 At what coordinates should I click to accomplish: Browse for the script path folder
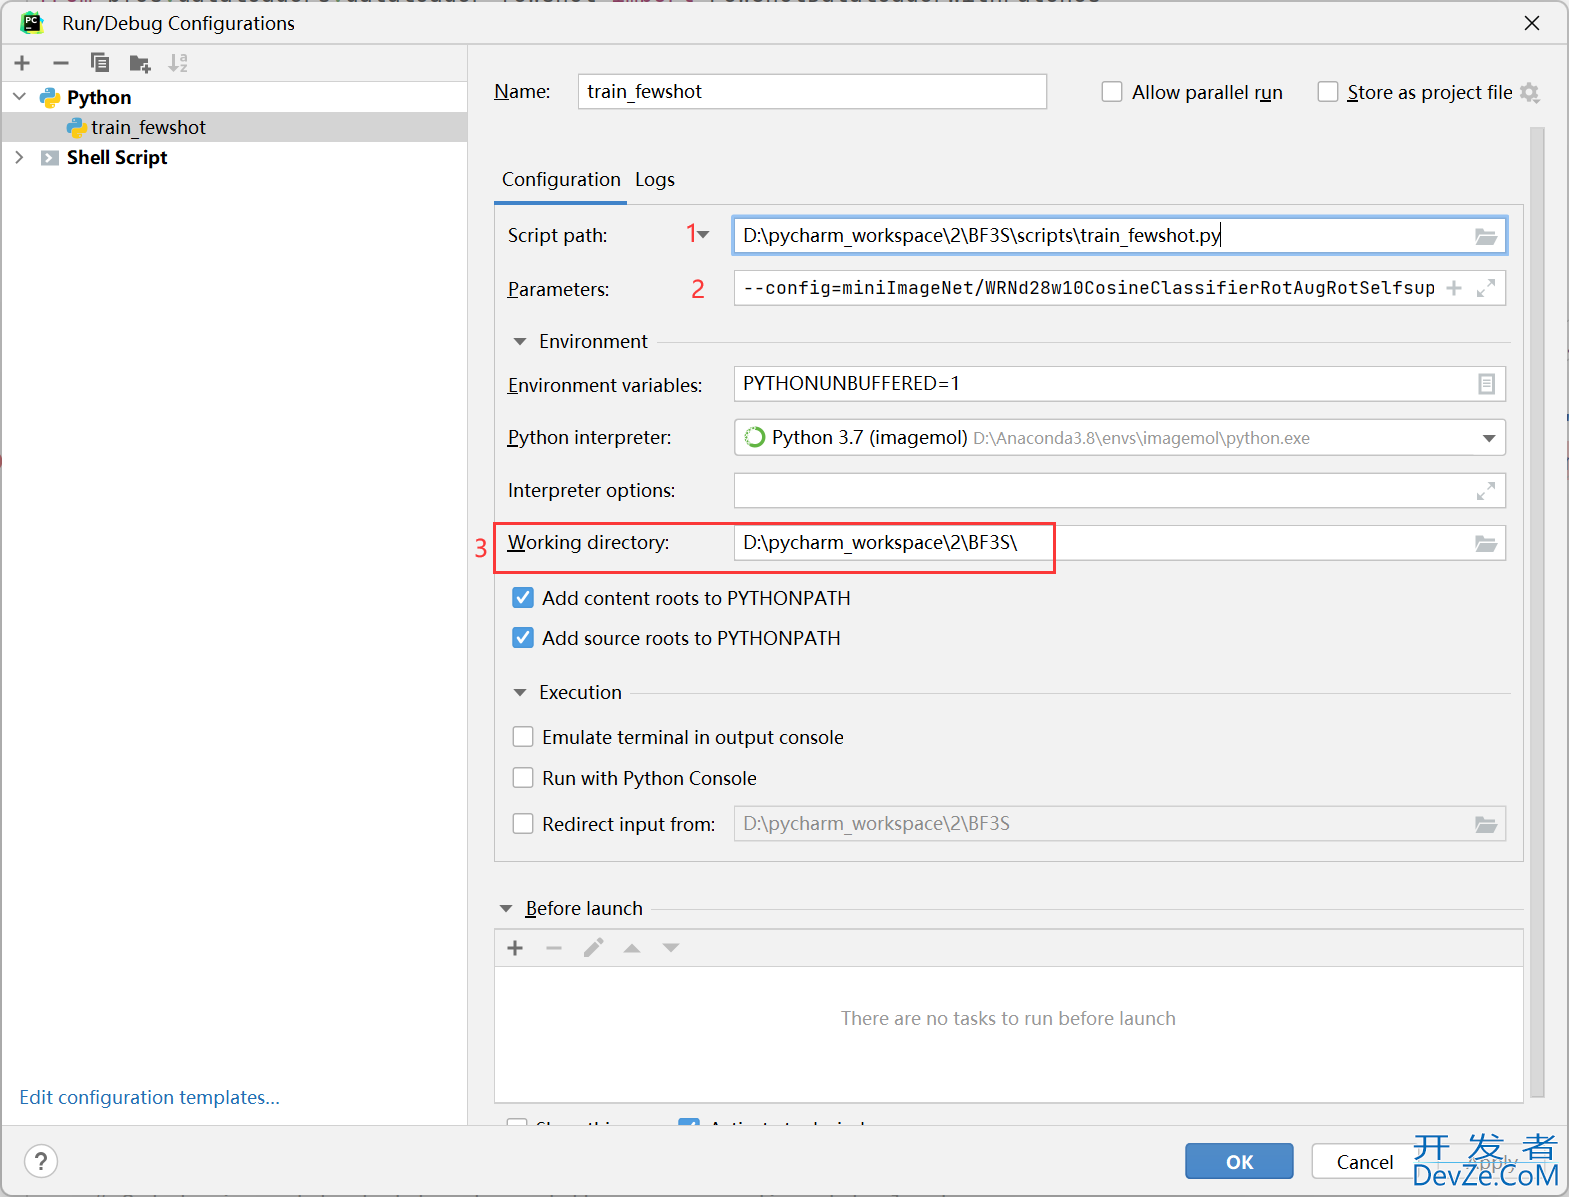pyautogui.click(x=1486, y=236)
